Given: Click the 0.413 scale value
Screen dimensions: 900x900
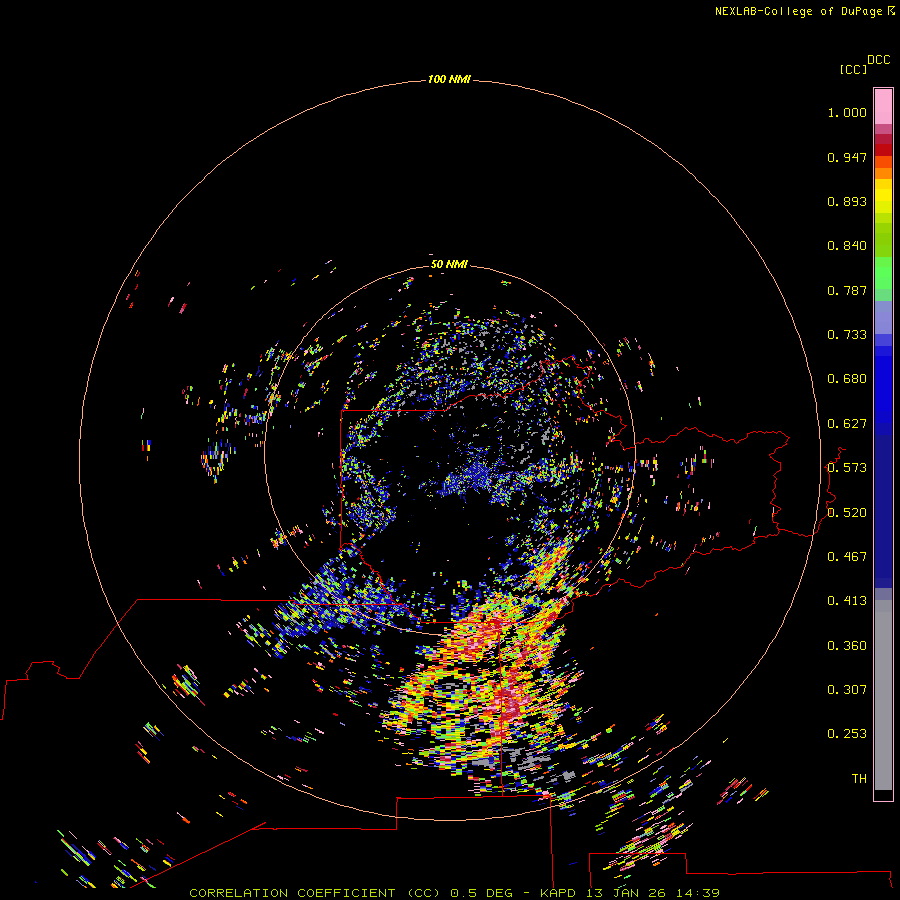Looking at the screenshot, I should click(847, 601).
